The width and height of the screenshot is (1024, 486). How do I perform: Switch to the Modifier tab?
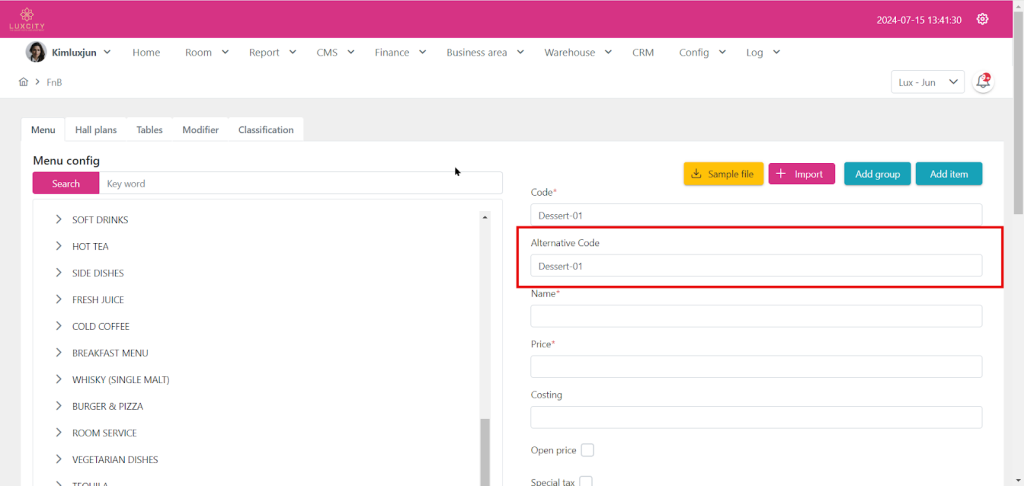click(x=200, y=130)
